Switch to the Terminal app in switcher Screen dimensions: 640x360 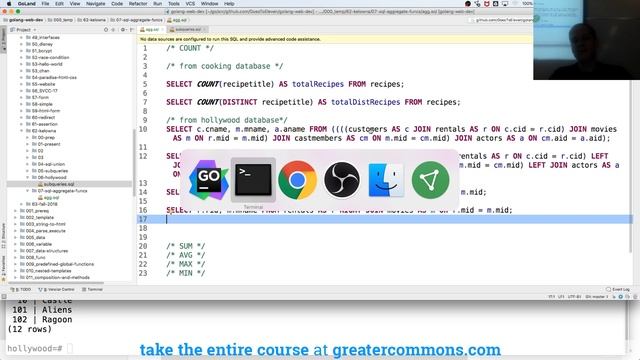(253, 180)
